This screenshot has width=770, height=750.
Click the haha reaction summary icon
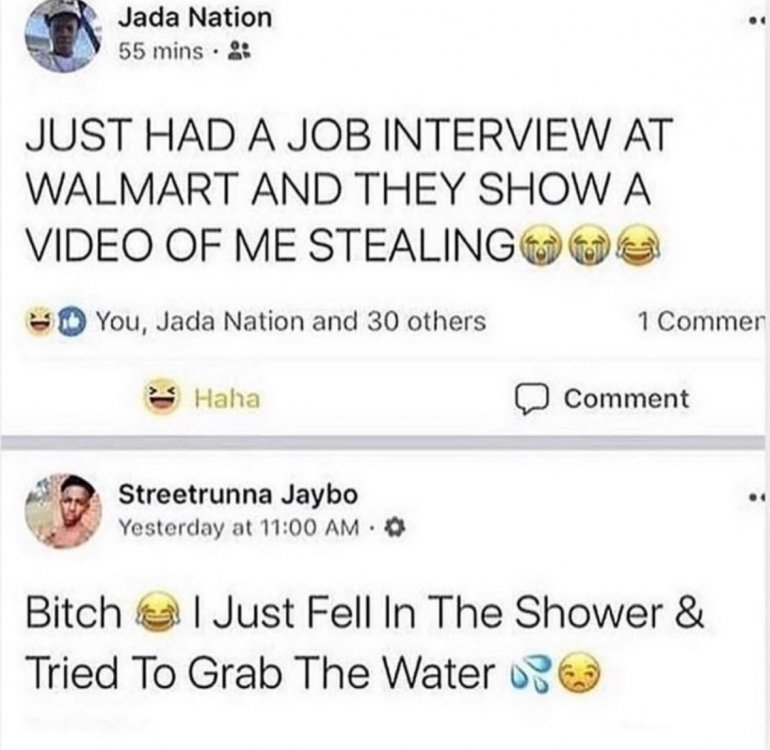[x=38, y=322]
